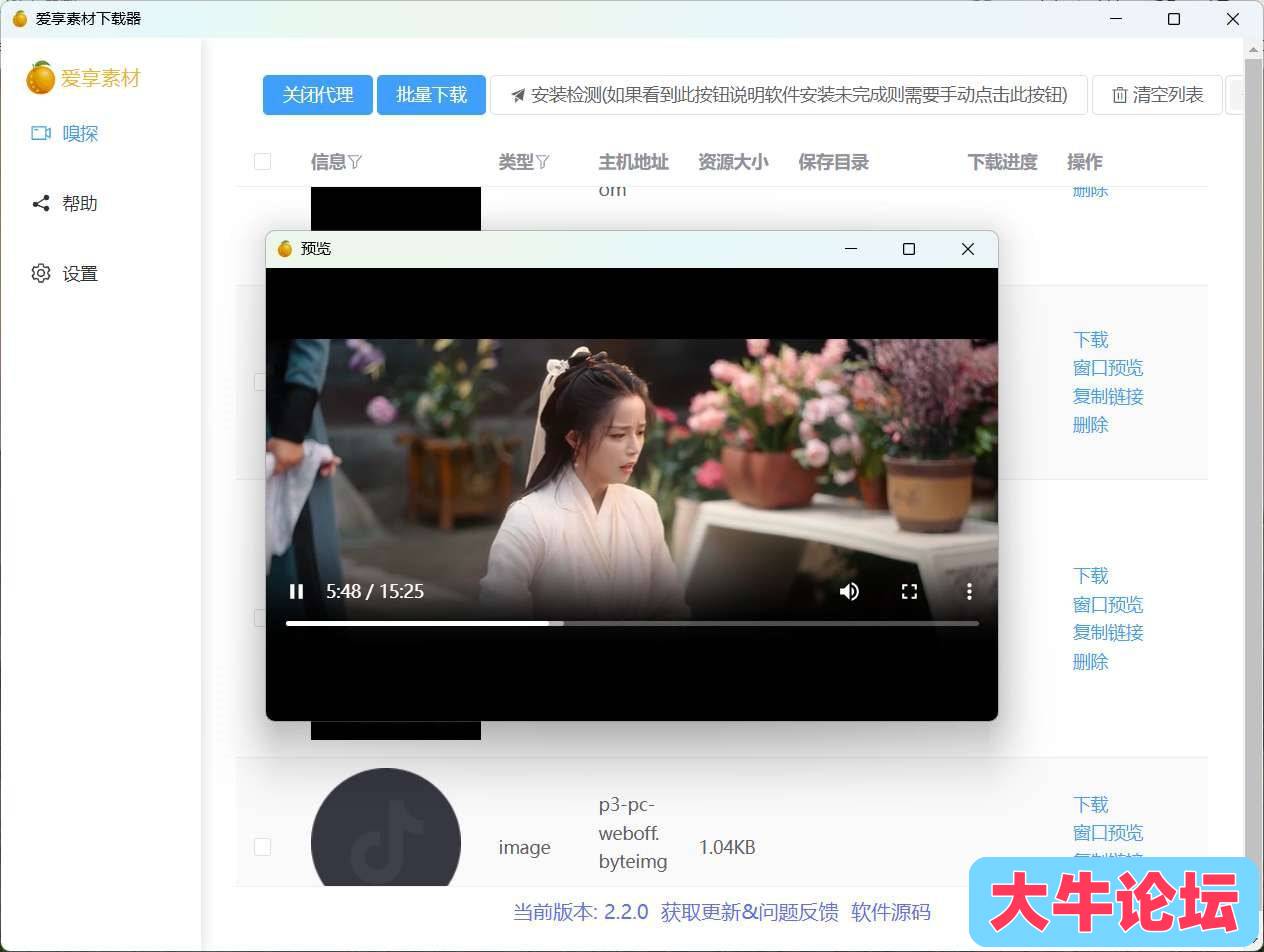Click the 资源大小 column header

pos(733,162)
